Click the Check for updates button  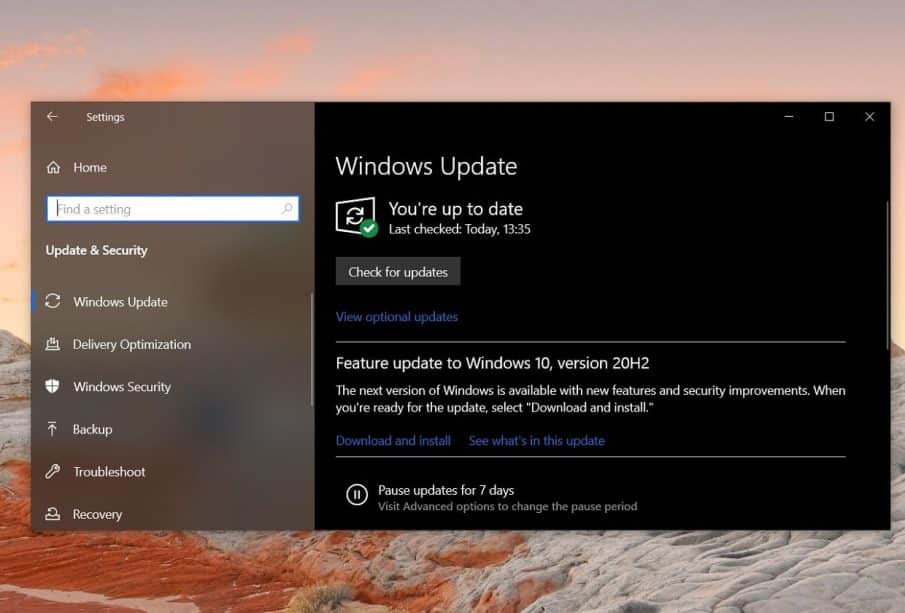click(x=398, y=271)
